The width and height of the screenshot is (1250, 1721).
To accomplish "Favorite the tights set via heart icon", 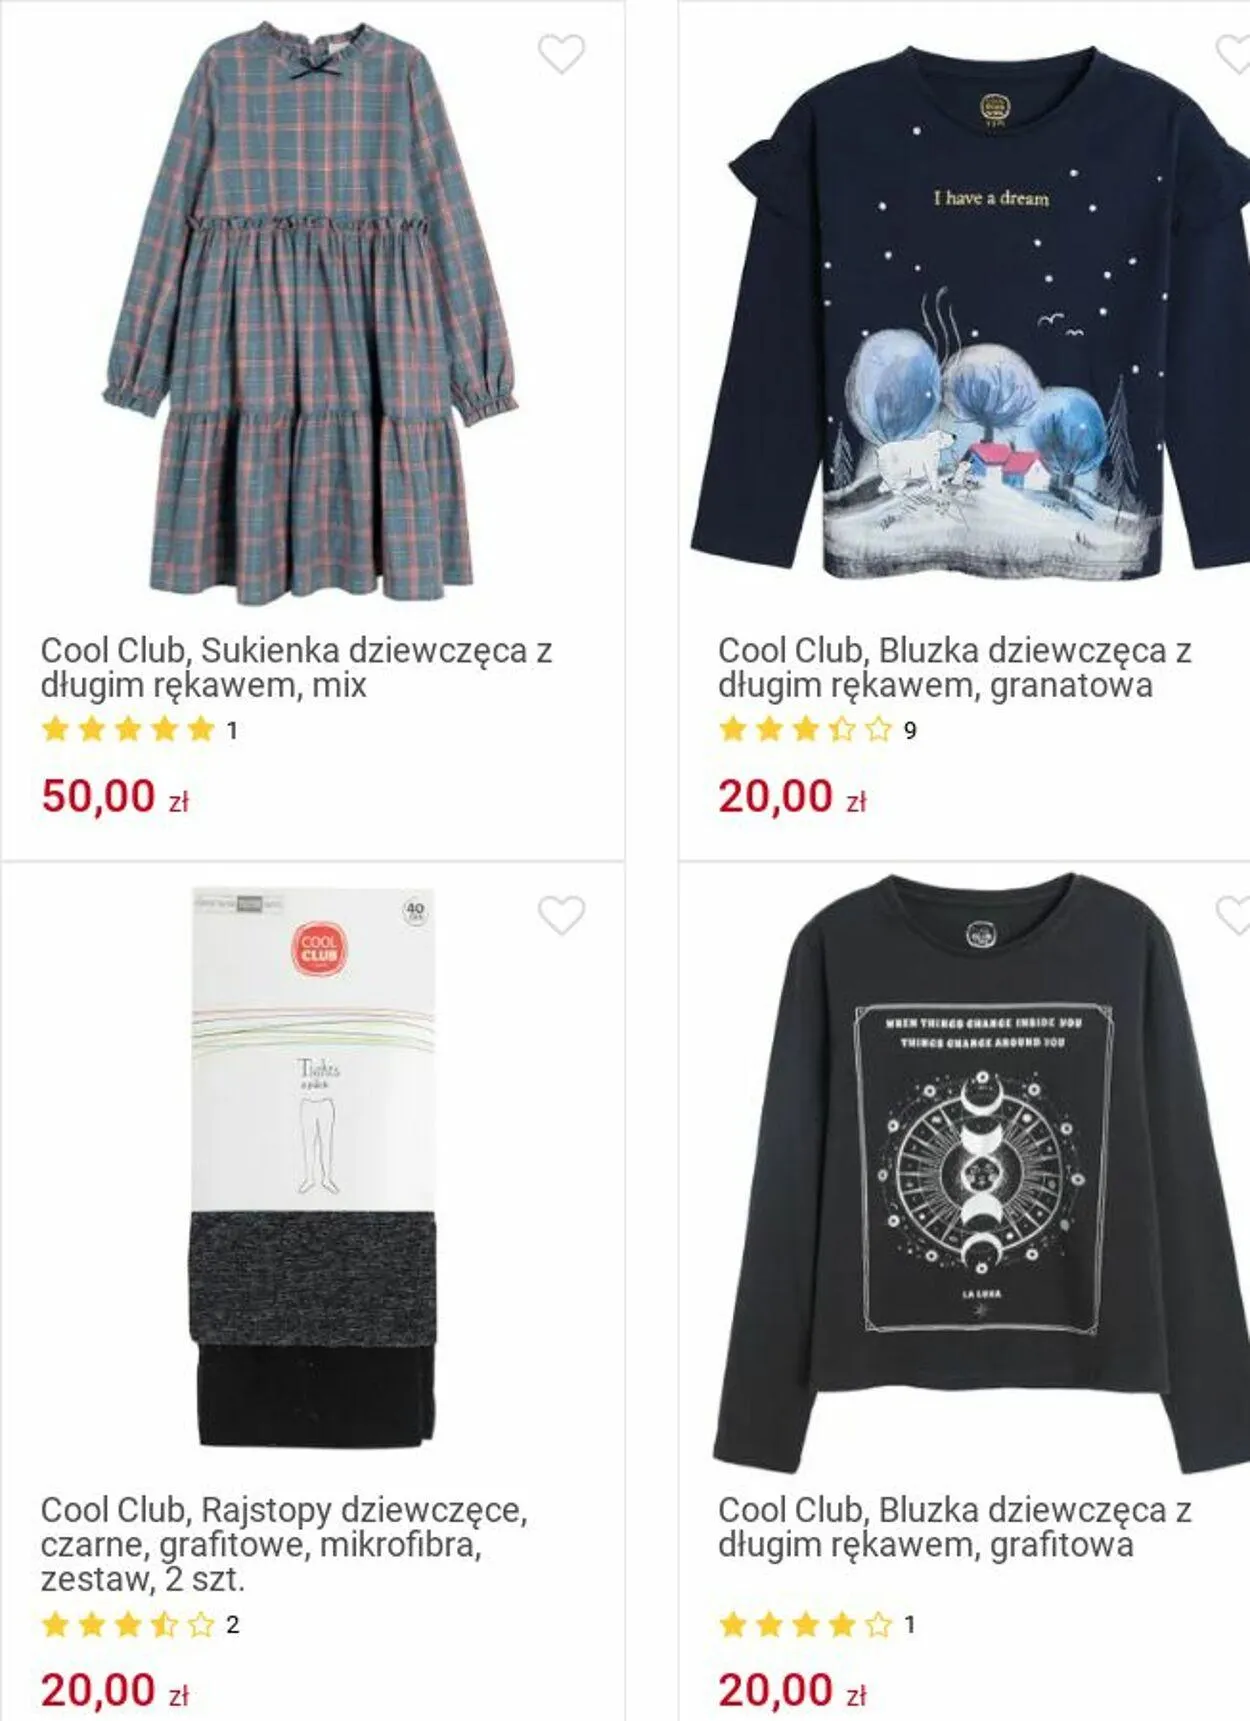I will (561, 915).
